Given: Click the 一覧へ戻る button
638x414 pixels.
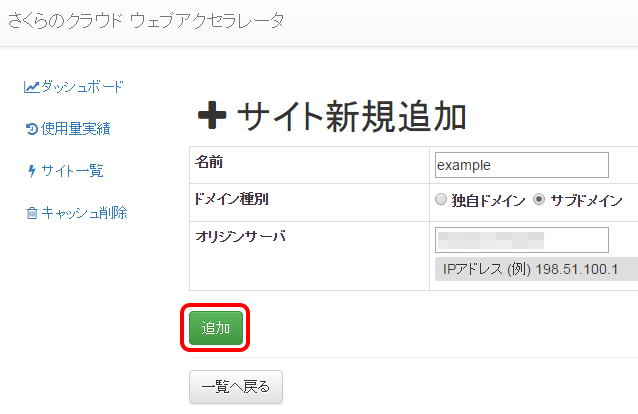Looking at the screenshot, I should [x=236, y=387].
